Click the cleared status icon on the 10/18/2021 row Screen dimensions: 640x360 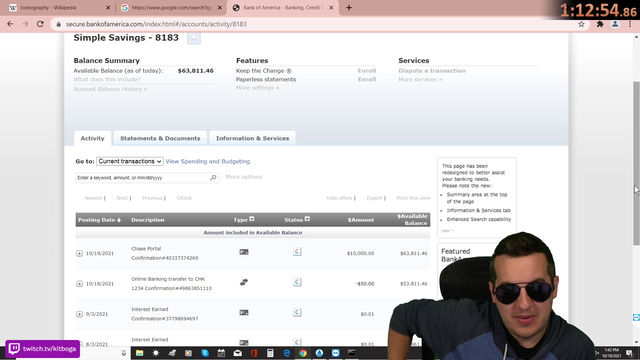(297, 282)
